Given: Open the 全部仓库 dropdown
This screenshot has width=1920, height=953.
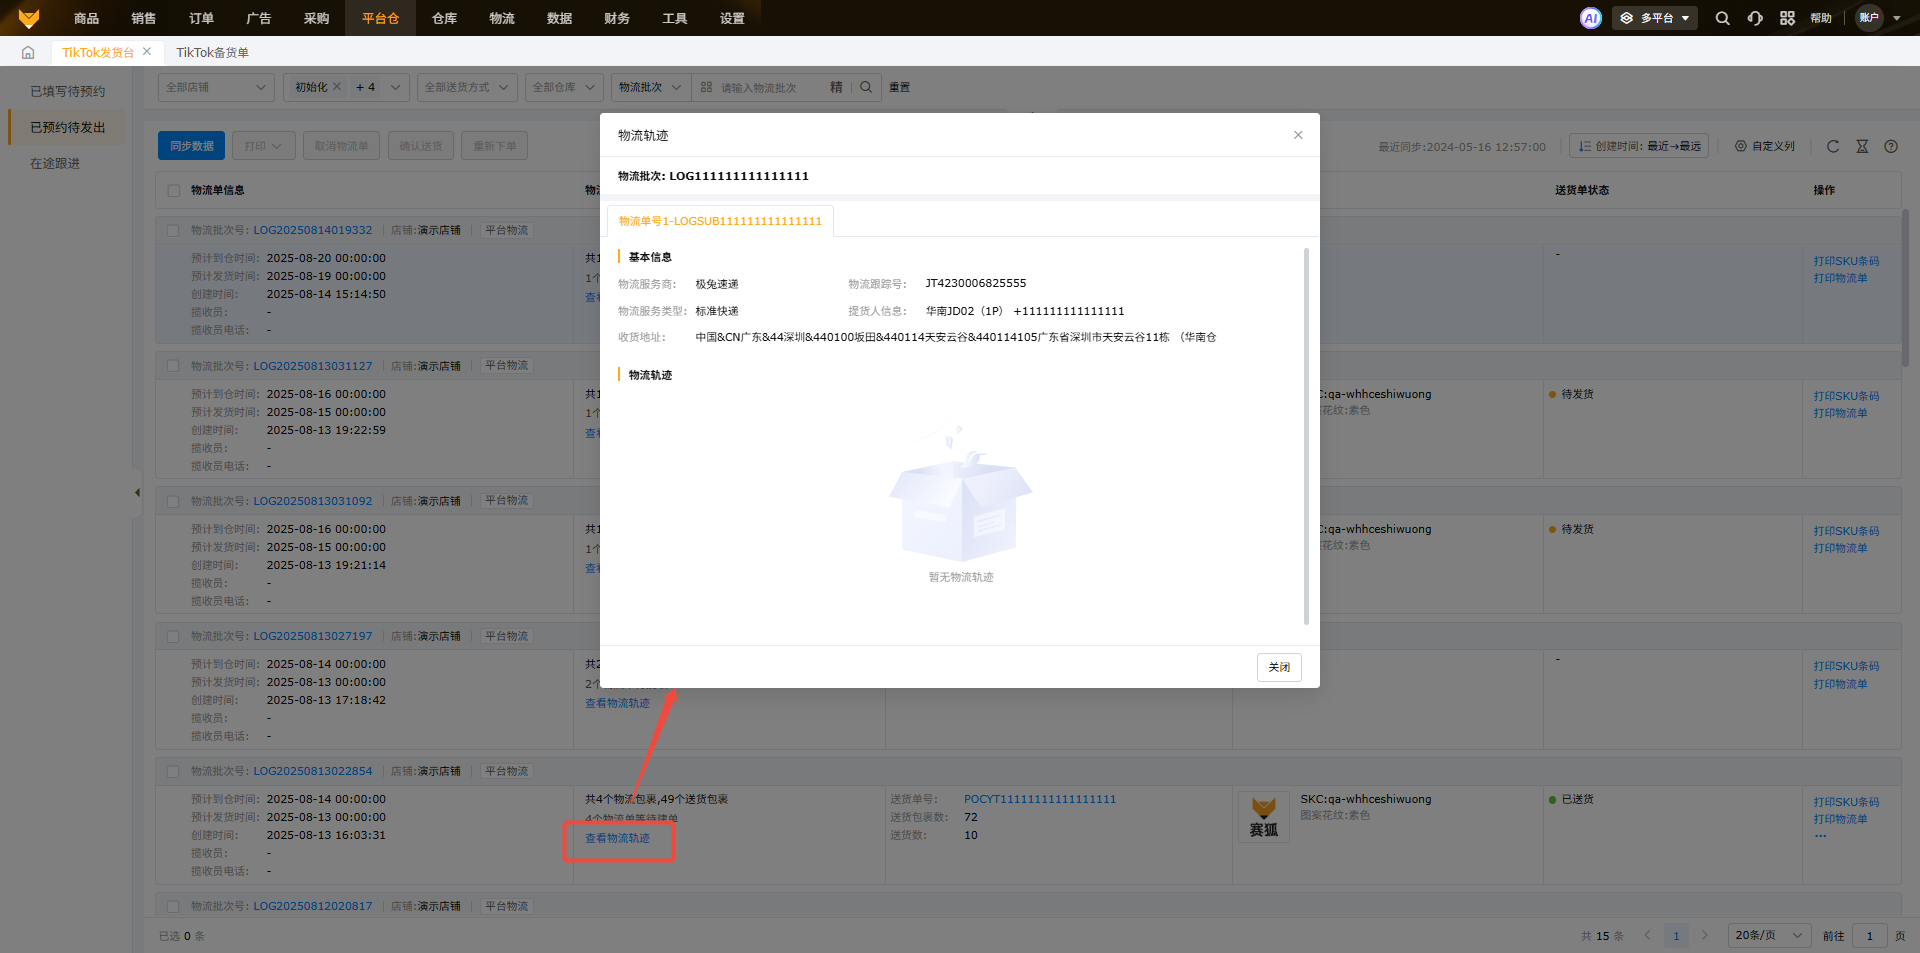Looking at the screenshot, I should pyautogui.click(x=564, y=87).
